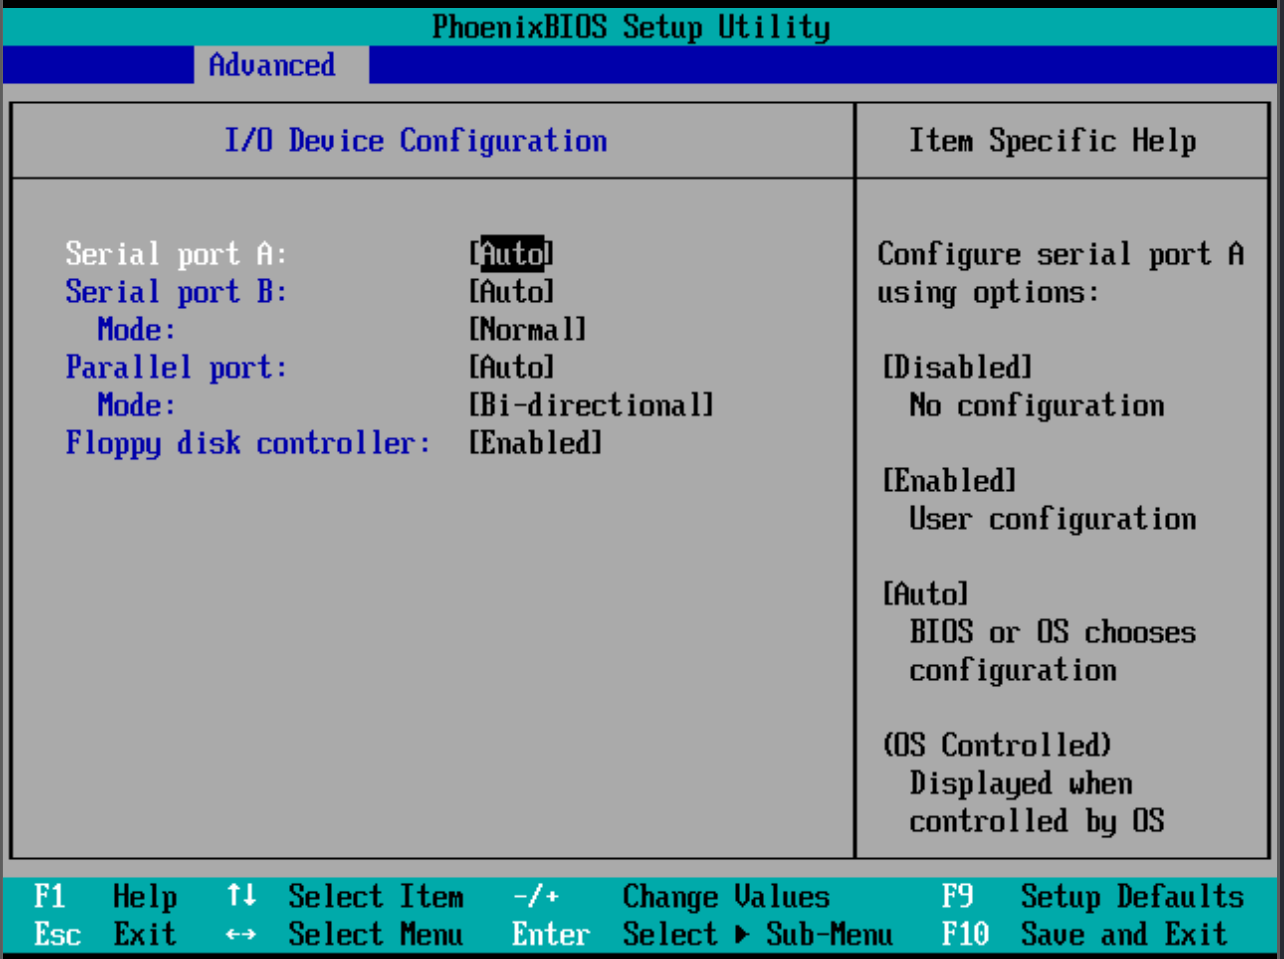1284x959 pixels.
Task: Change the [Normal] mode value
Action: pyautogui.click(x=527, y=330)
